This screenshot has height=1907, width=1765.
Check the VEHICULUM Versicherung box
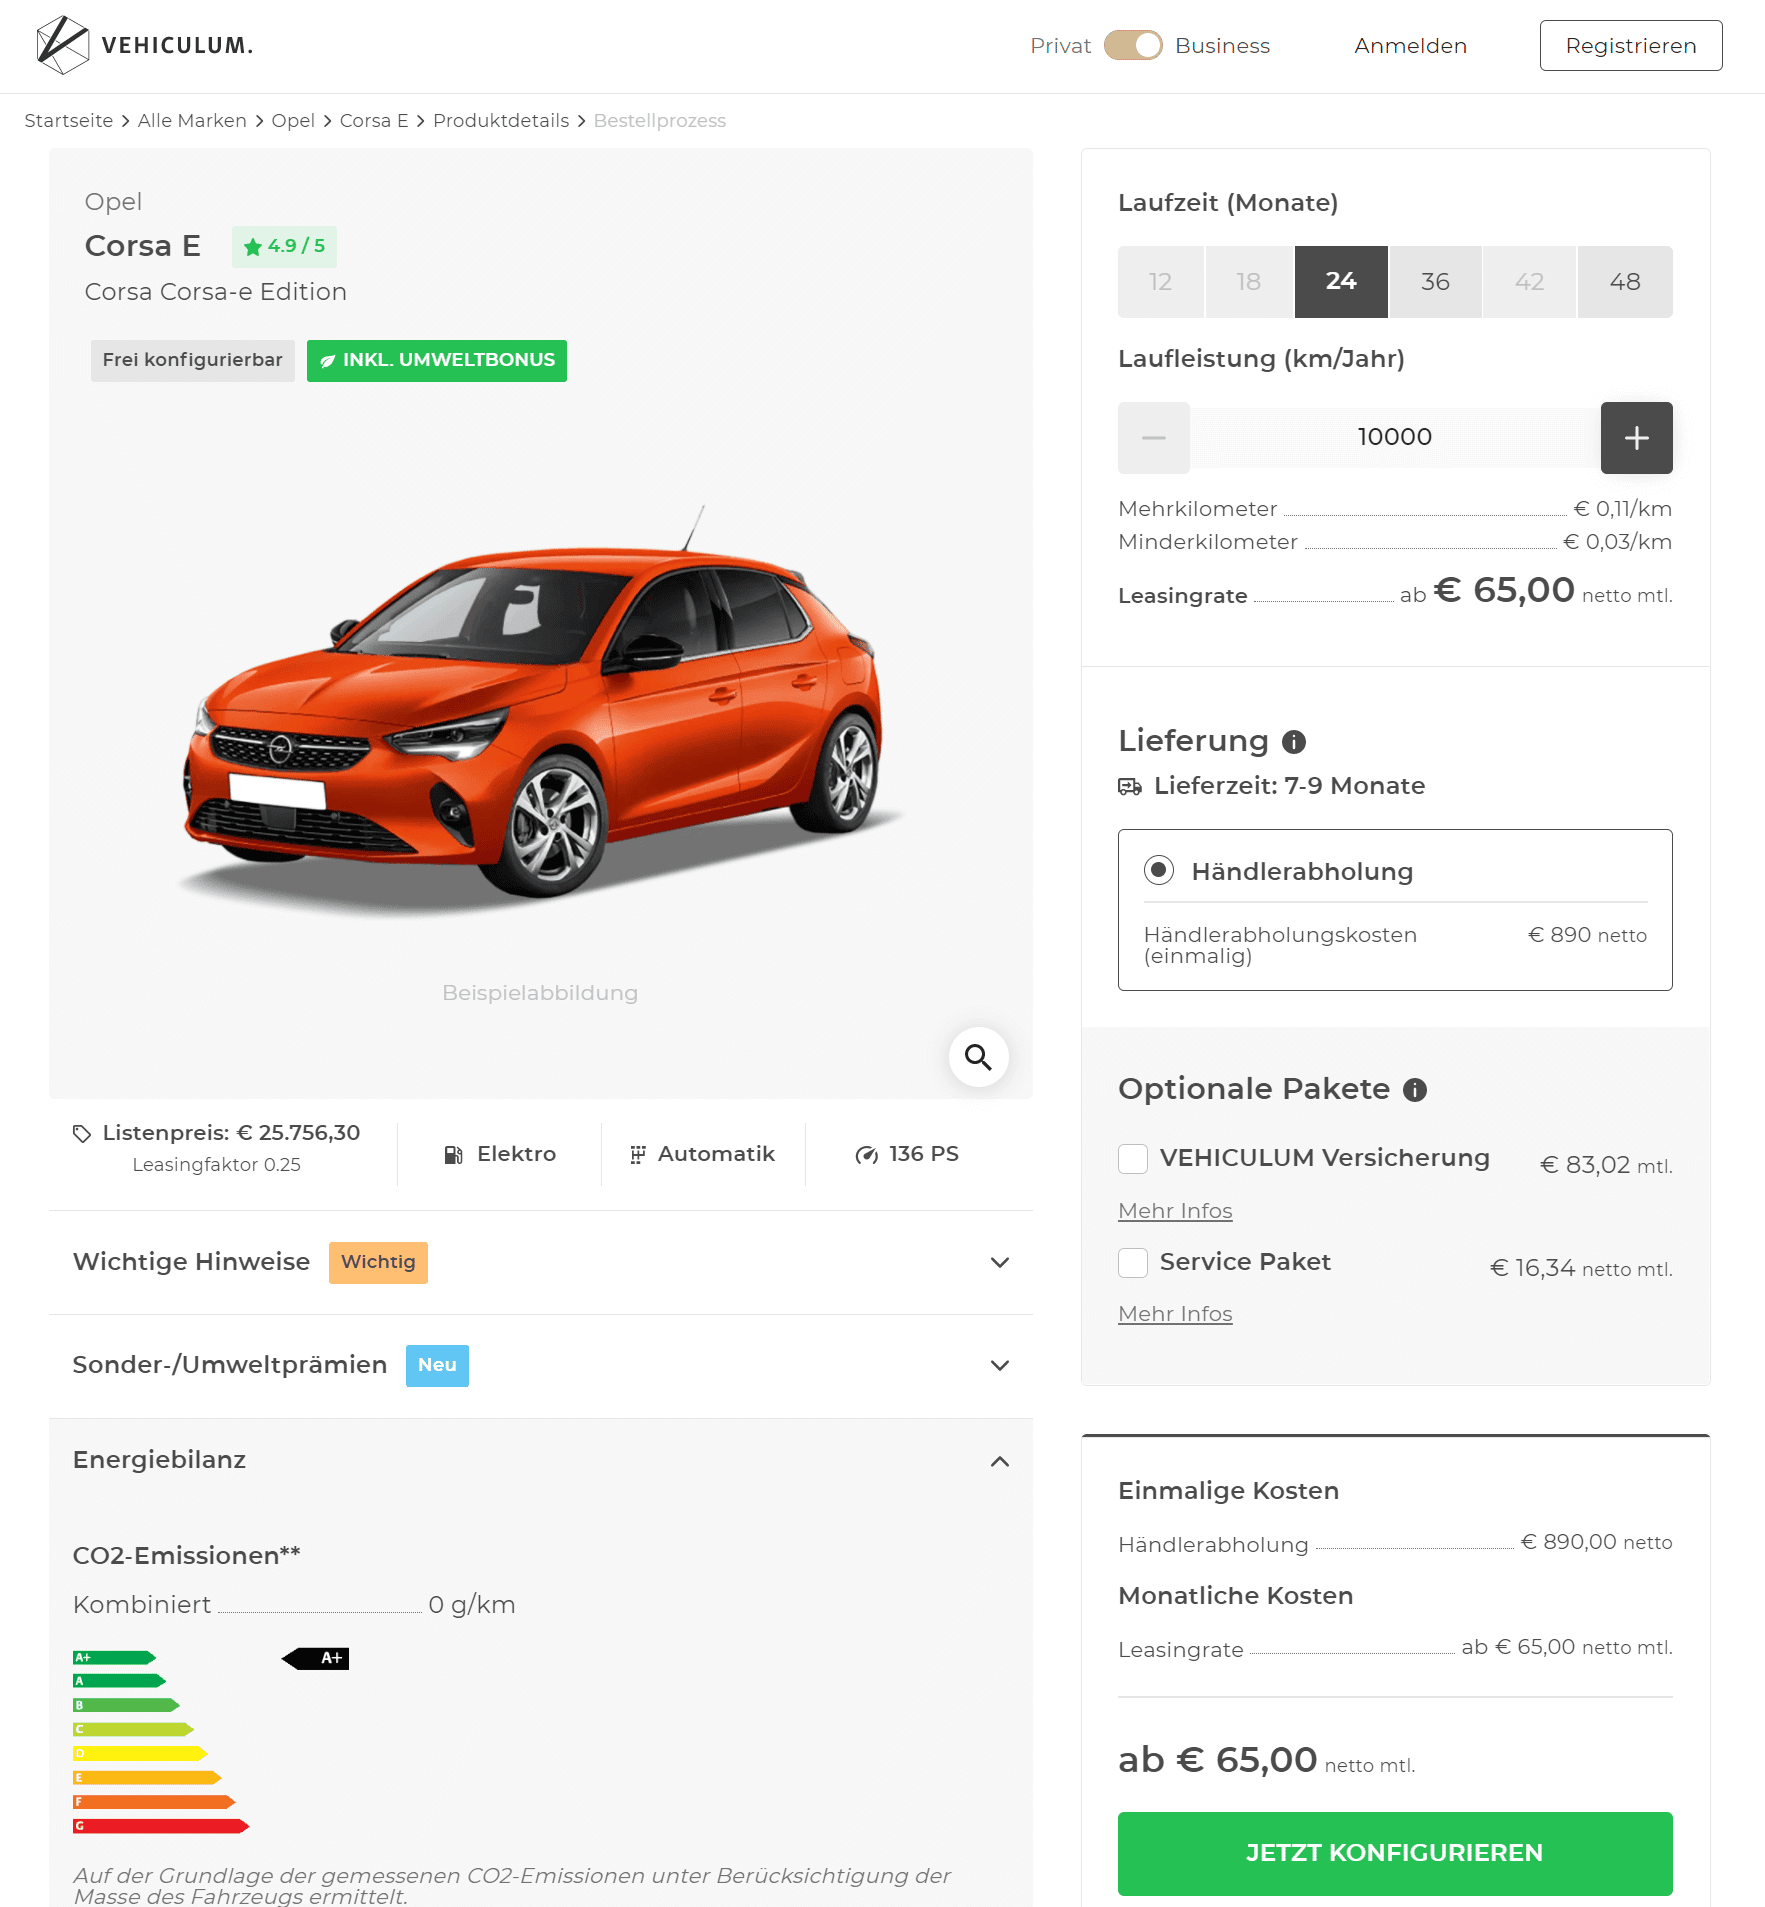point(1133,1159)
